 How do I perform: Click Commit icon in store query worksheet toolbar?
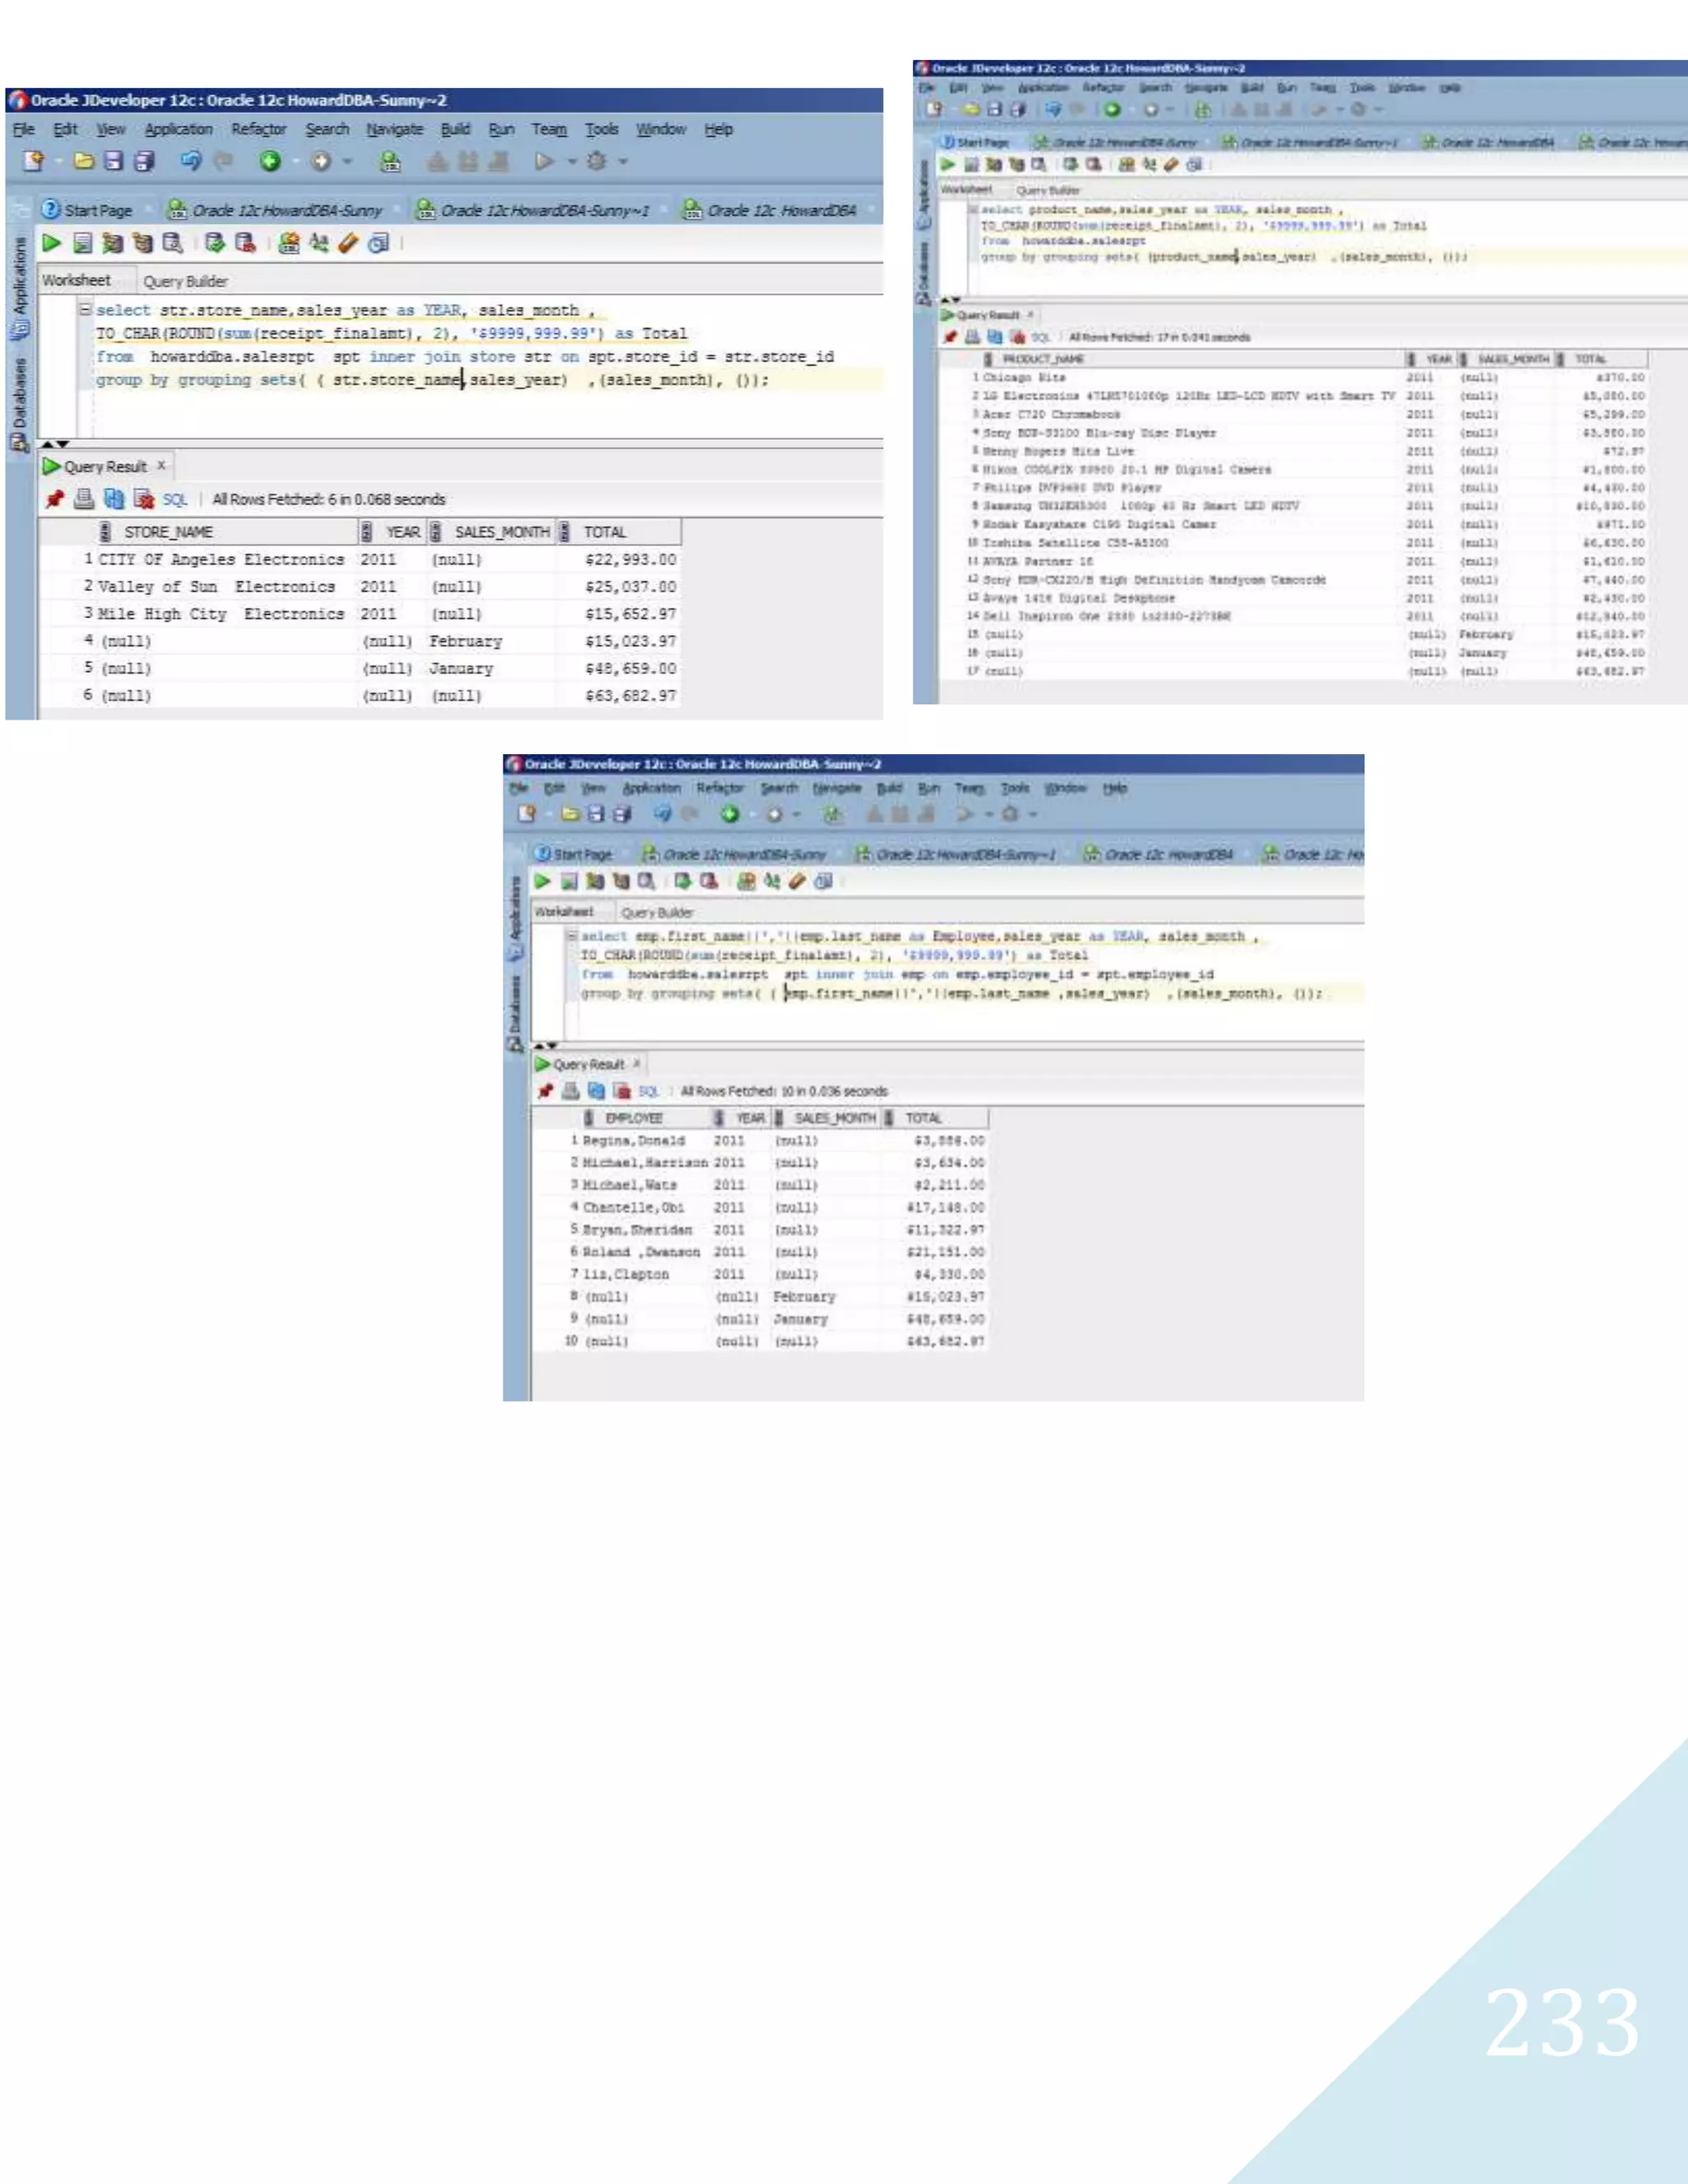tap(214, 243)
